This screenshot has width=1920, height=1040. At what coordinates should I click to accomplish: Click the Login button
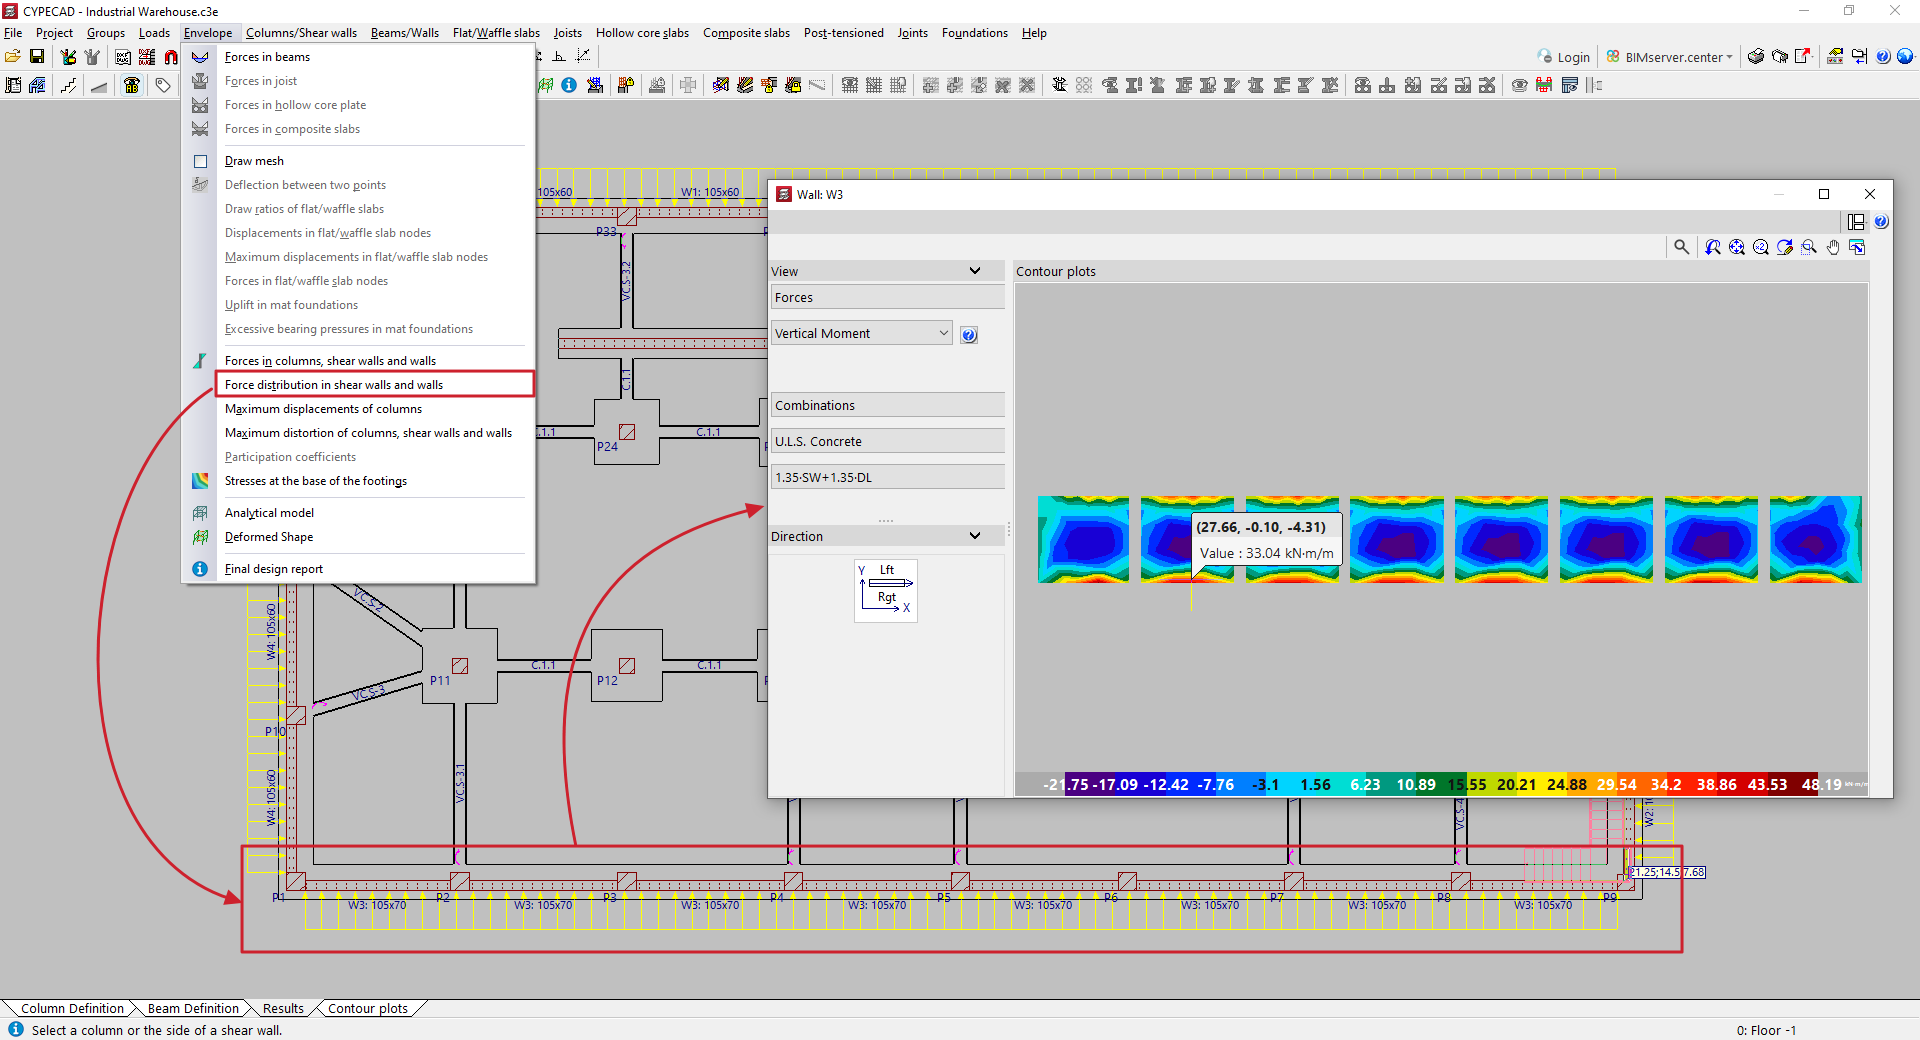pos(1564,57)
